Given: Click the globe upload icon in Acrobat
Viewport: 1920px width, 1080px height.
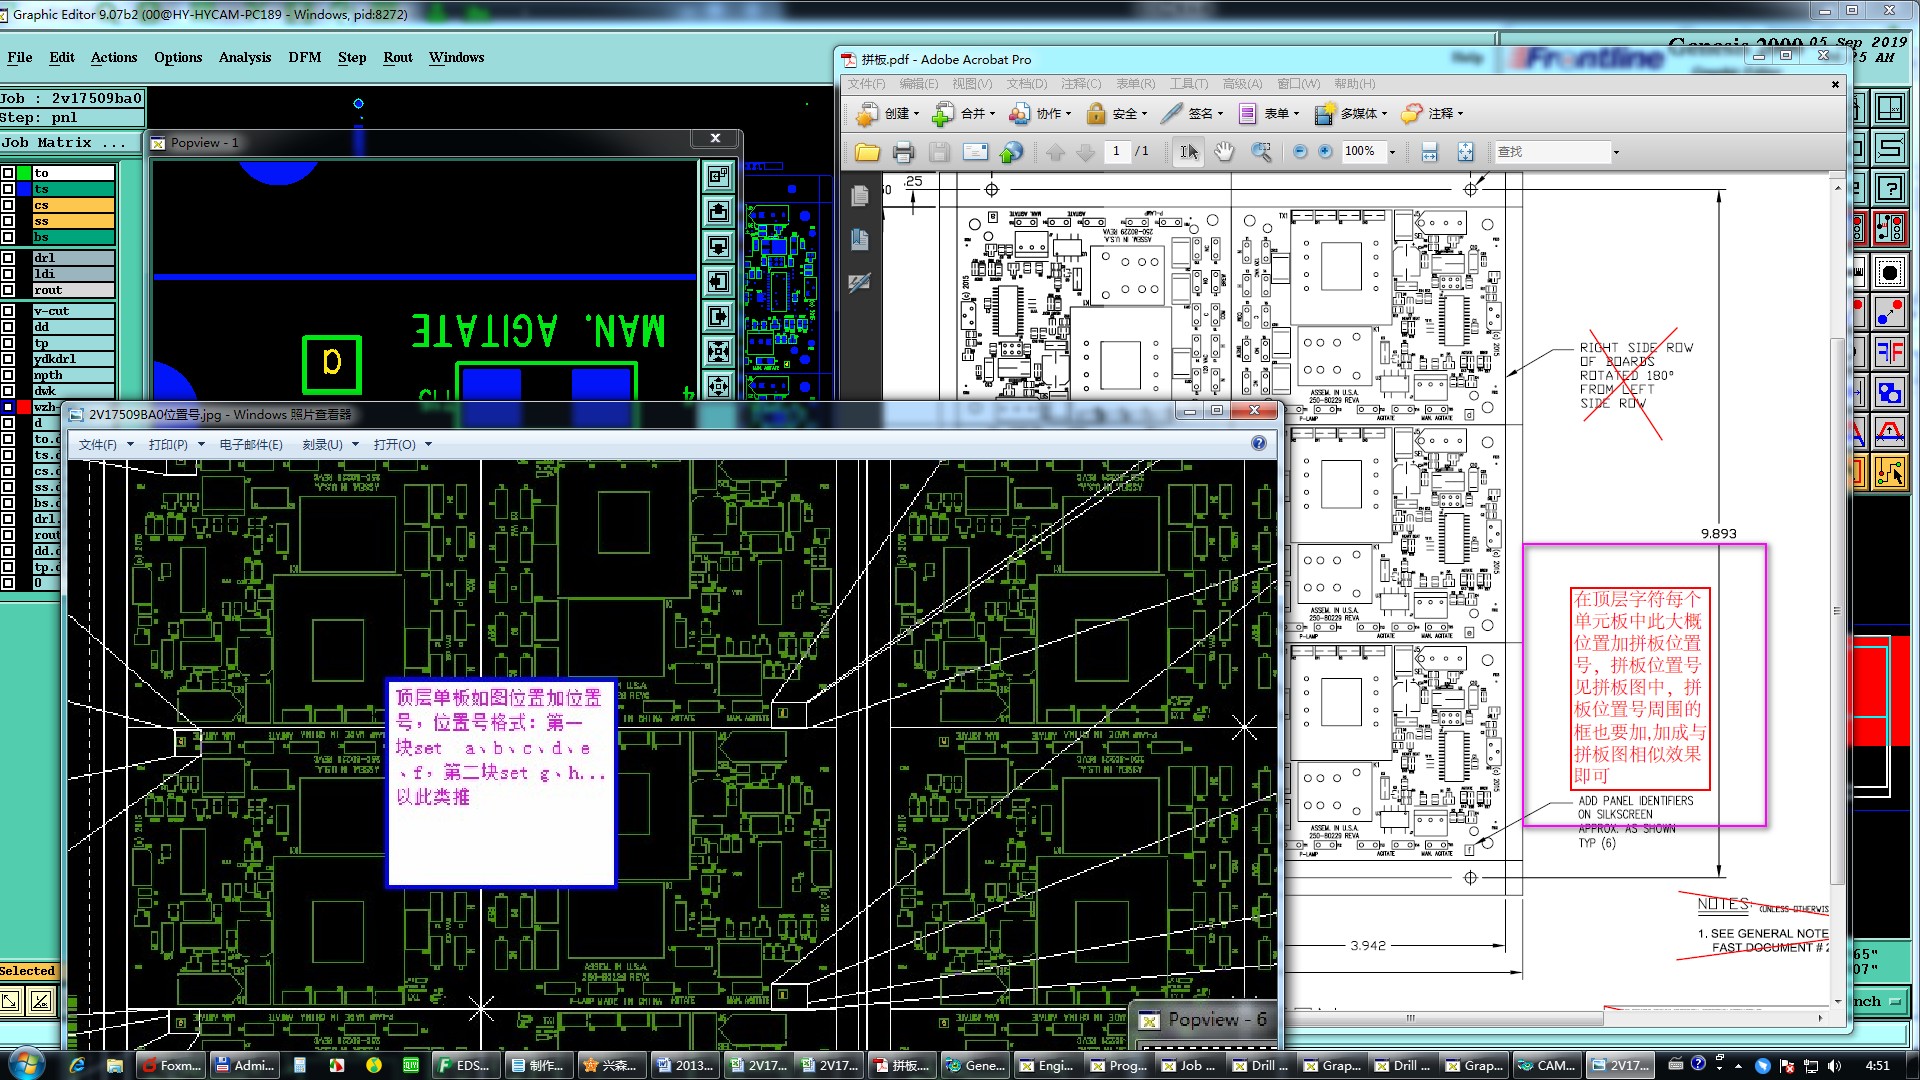Looking at the screenshot, I should [x=1011, y=152].
